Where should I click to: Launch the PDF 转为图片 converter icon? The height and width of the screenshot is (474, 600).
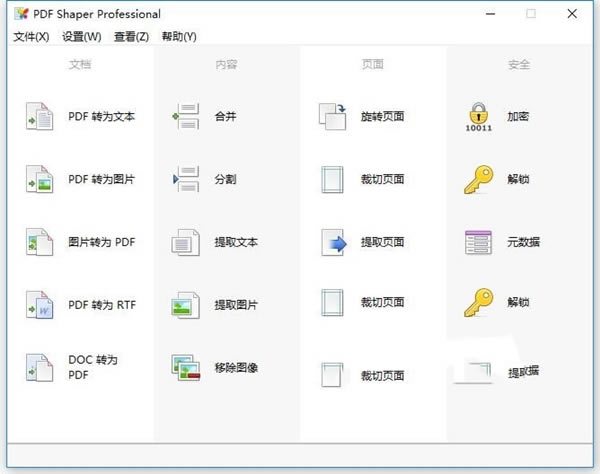39,179
